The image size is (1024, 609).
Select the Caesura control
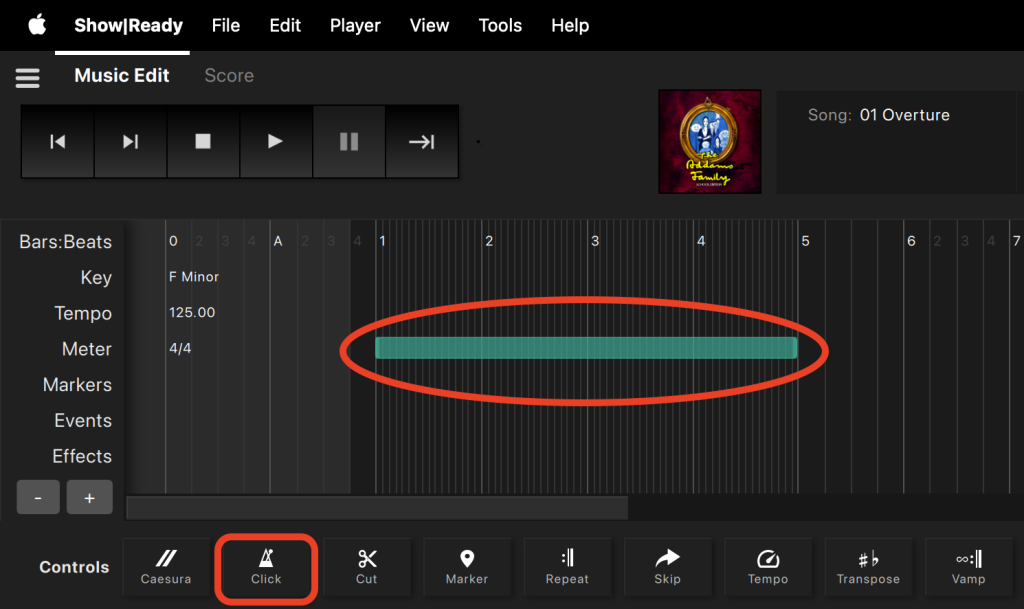tap(166, 567)
